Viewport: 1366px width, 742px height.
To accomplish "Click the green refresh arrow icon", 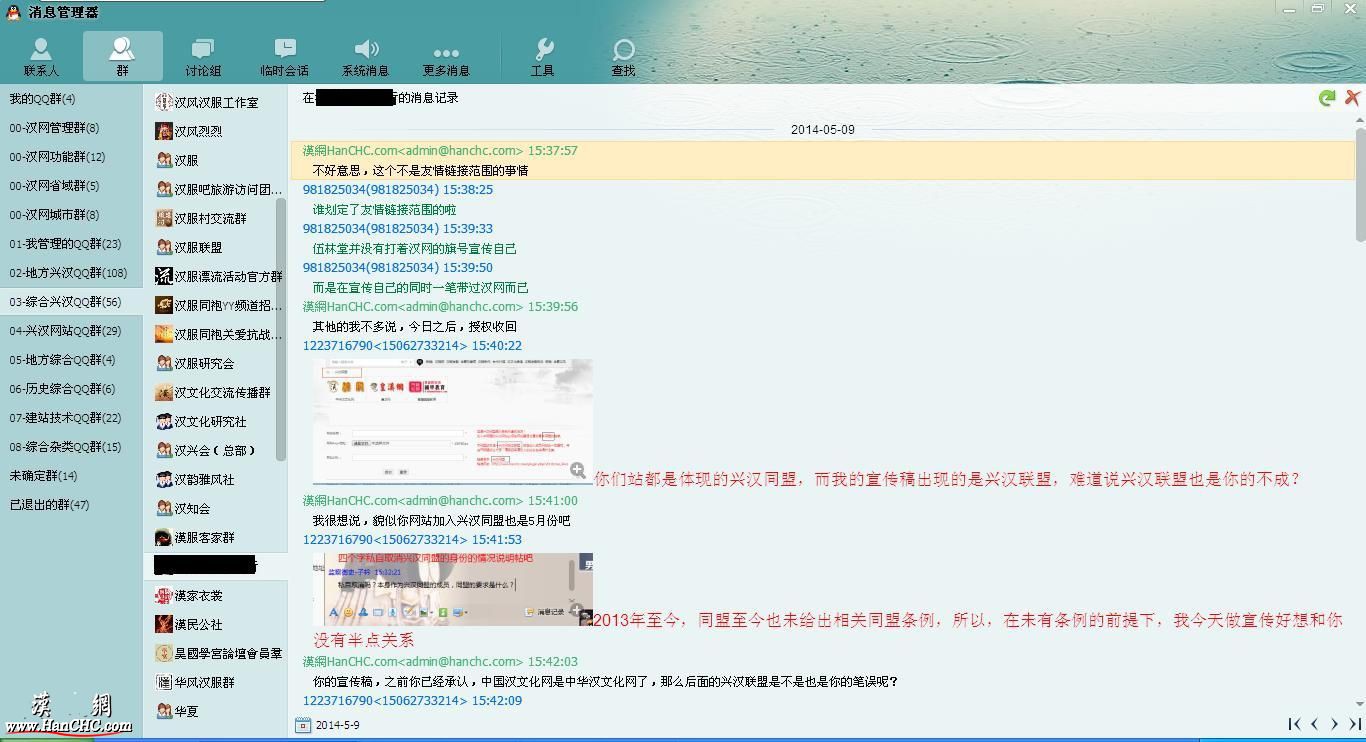I will 1327,98.
